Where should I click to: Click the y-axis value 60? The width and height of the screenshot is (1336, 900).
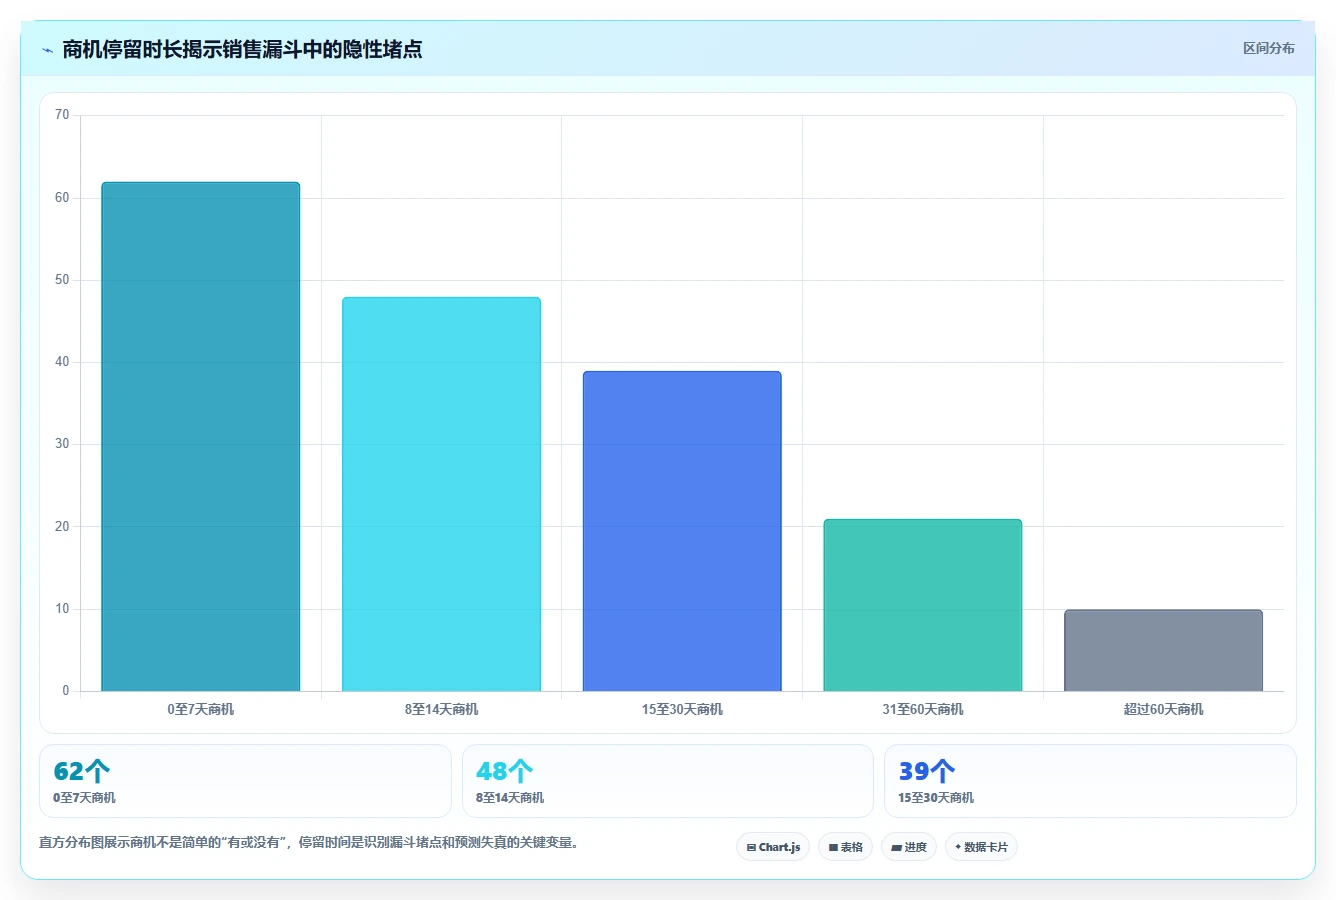(x=62, y=198)
